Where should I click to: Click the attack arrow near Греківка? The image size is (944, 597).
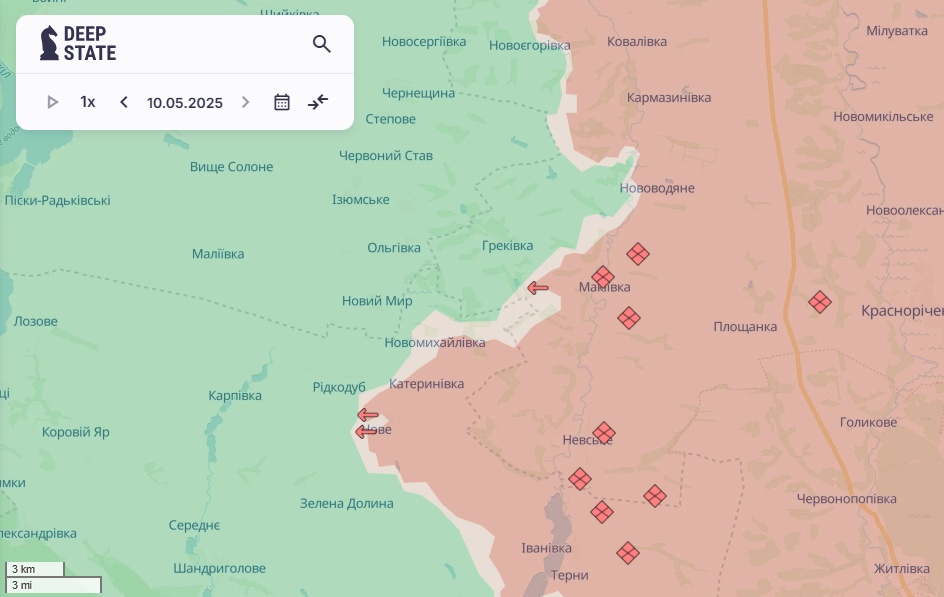pos(538,288)
